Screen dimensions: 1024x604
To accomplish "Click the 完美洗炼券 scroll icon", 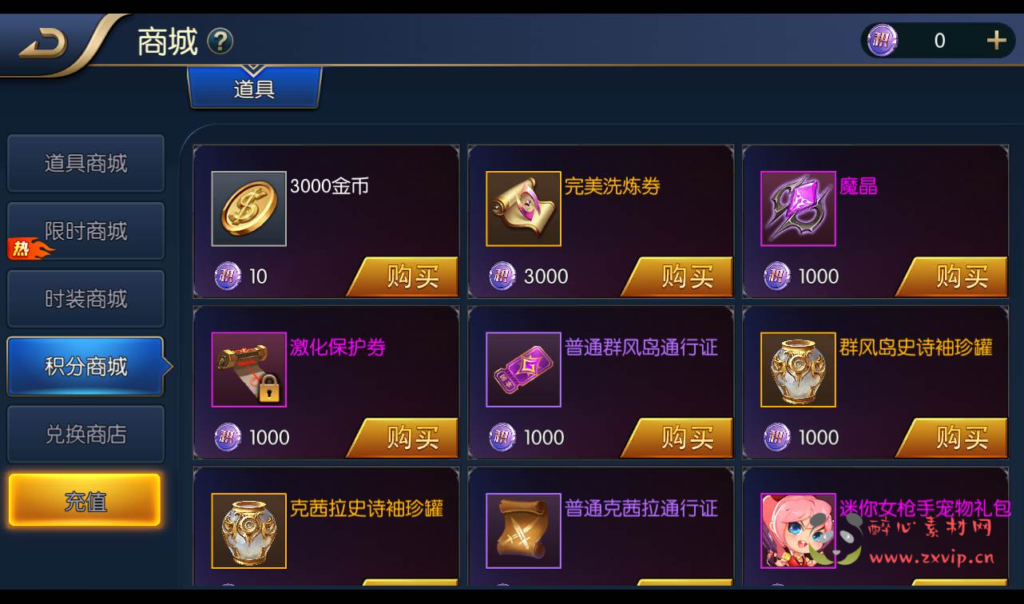I will 523,208.
